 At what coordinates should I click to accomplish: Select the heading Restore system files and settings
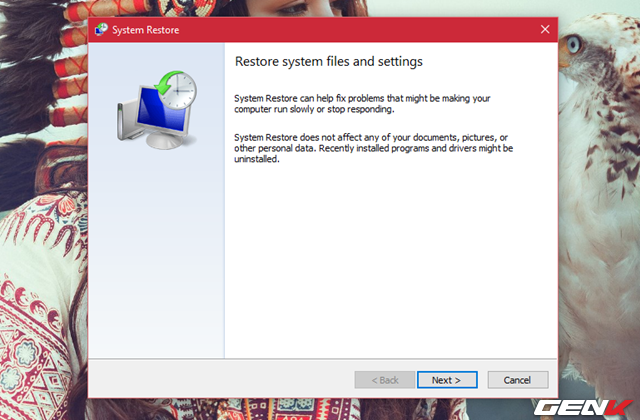point(329,62)
